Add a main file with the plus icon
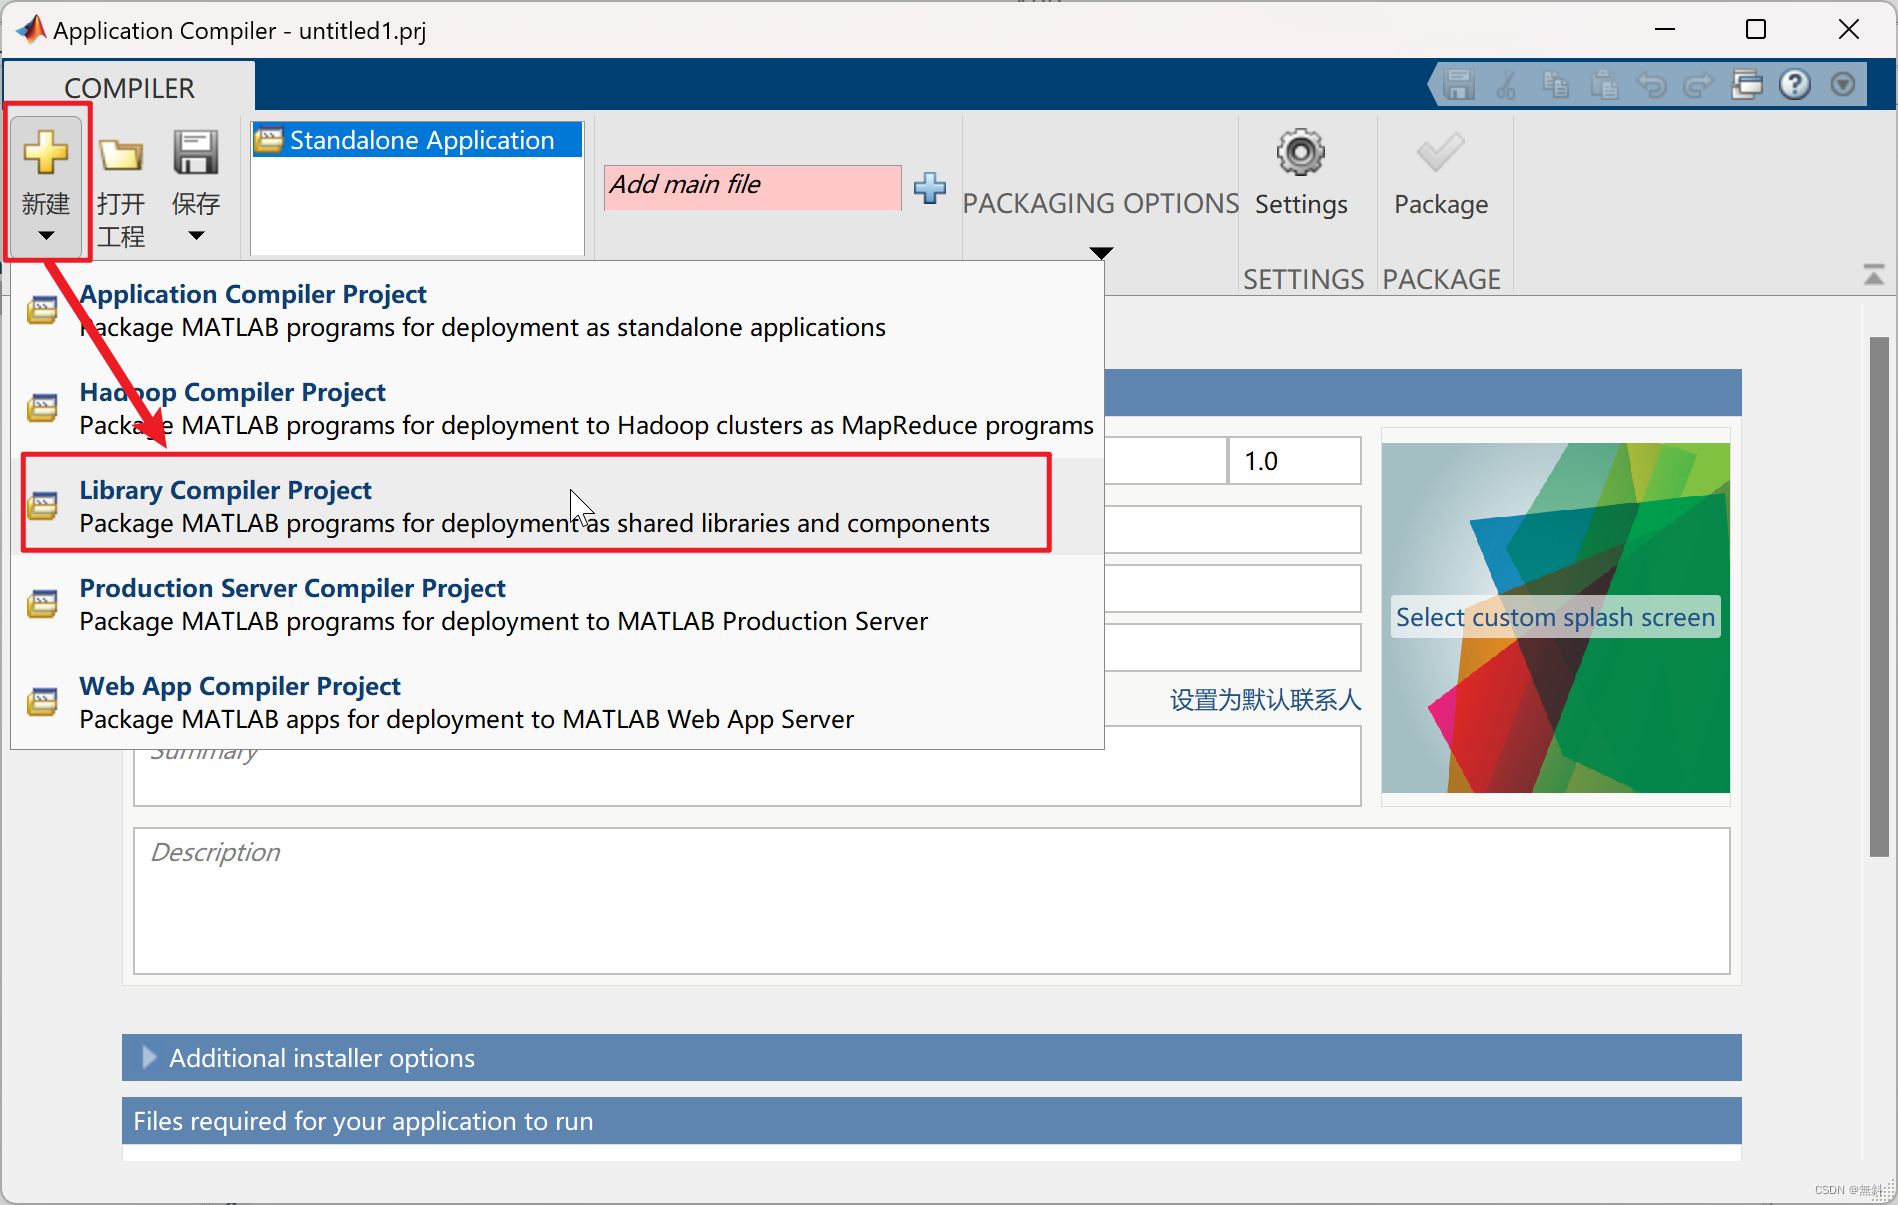Image resolution: width=1898 pixels, height=1205 pixels. coord(929,188)
